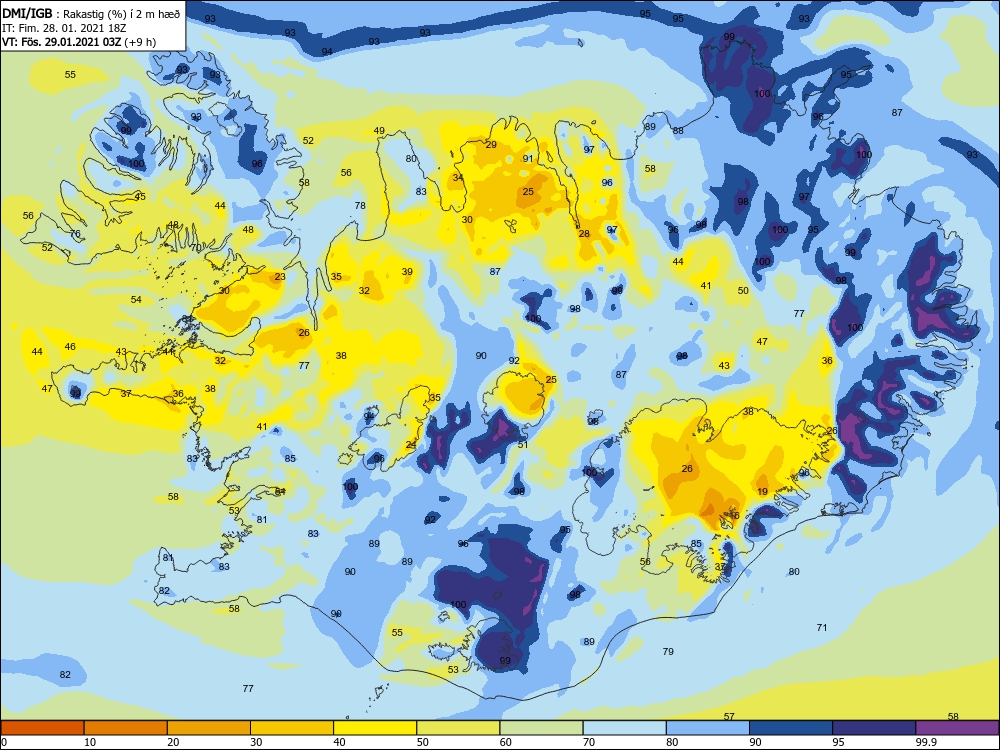Select the bright yellow 40–50 legend swatch

(x=375, y=728)
